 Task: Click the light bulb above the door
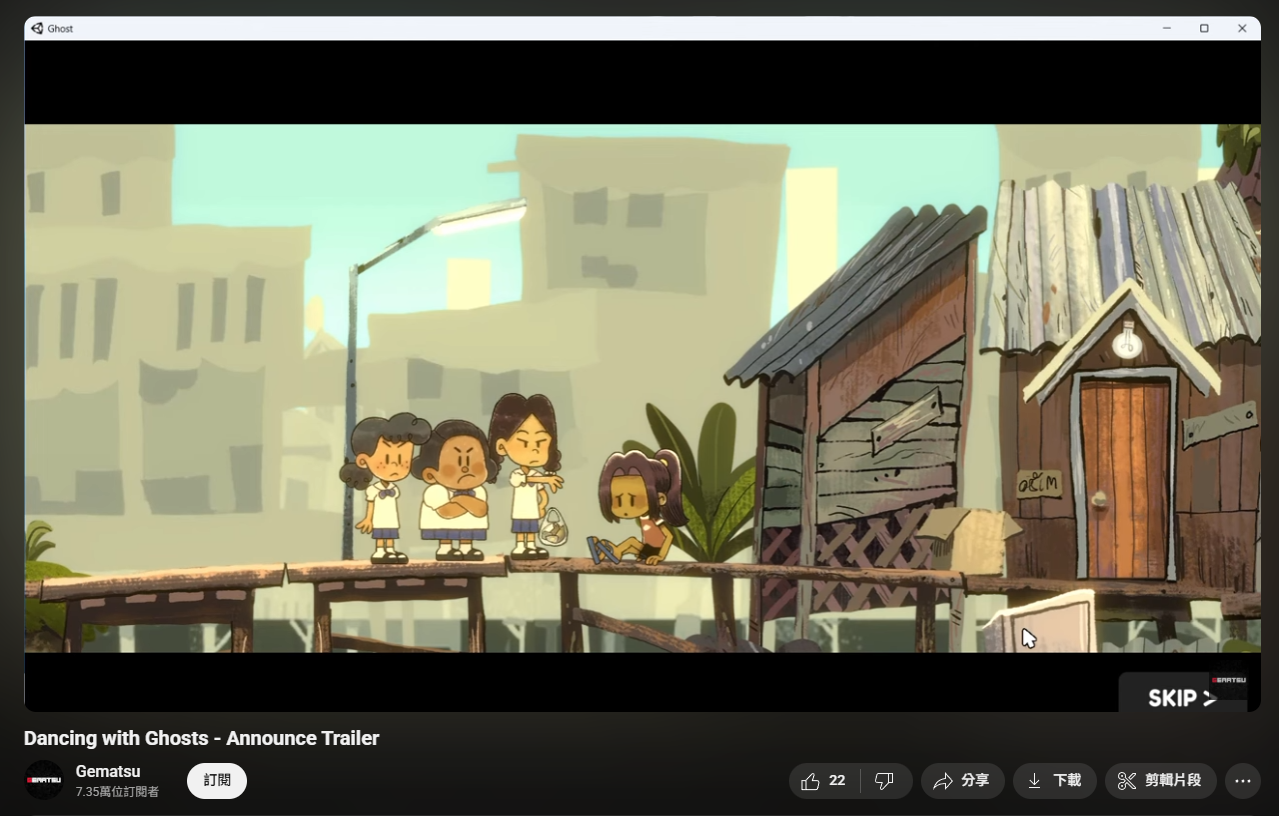click(x=1127, y=344)
